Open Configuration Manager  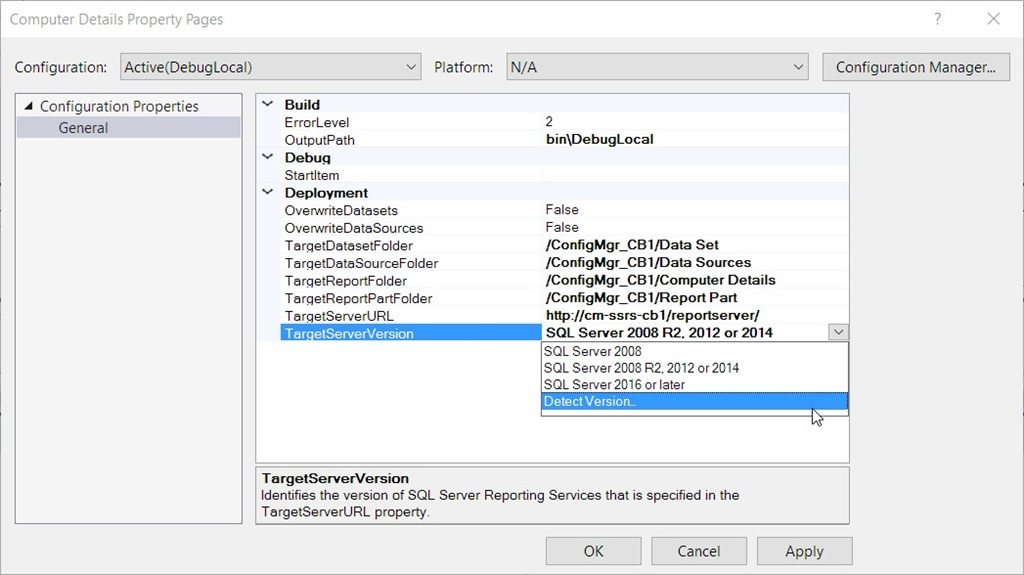[x=916, y=67]
